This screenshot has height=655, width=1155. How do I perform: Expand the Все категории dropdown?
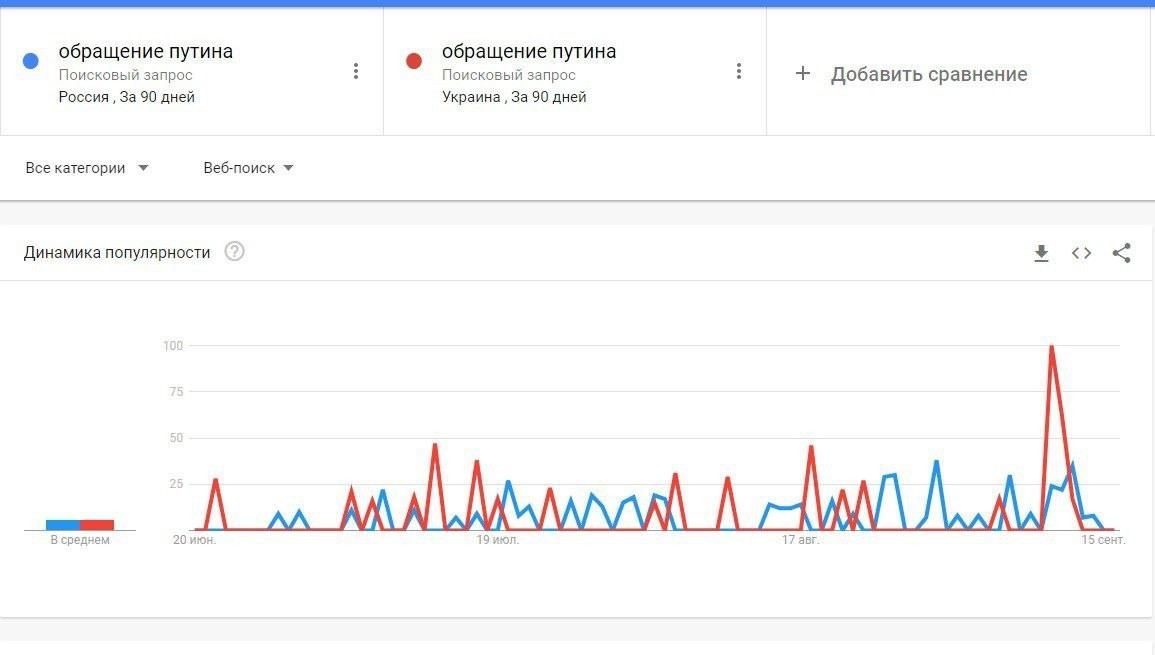[x=87, y=168]
